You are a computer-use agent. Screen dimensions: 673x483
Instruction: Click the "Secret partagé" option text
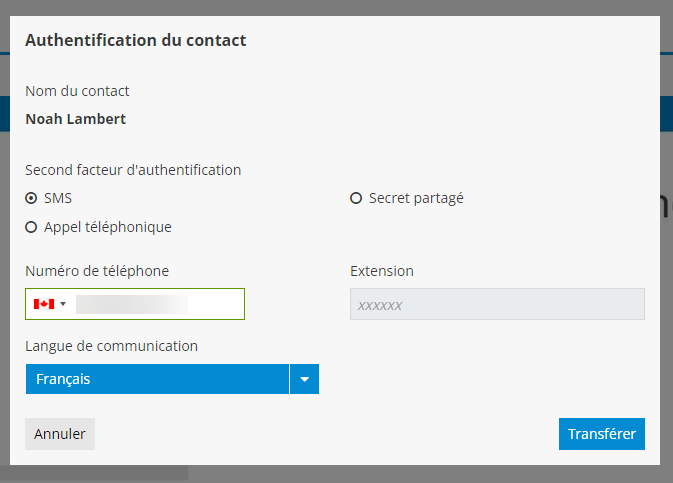(416, 198)
